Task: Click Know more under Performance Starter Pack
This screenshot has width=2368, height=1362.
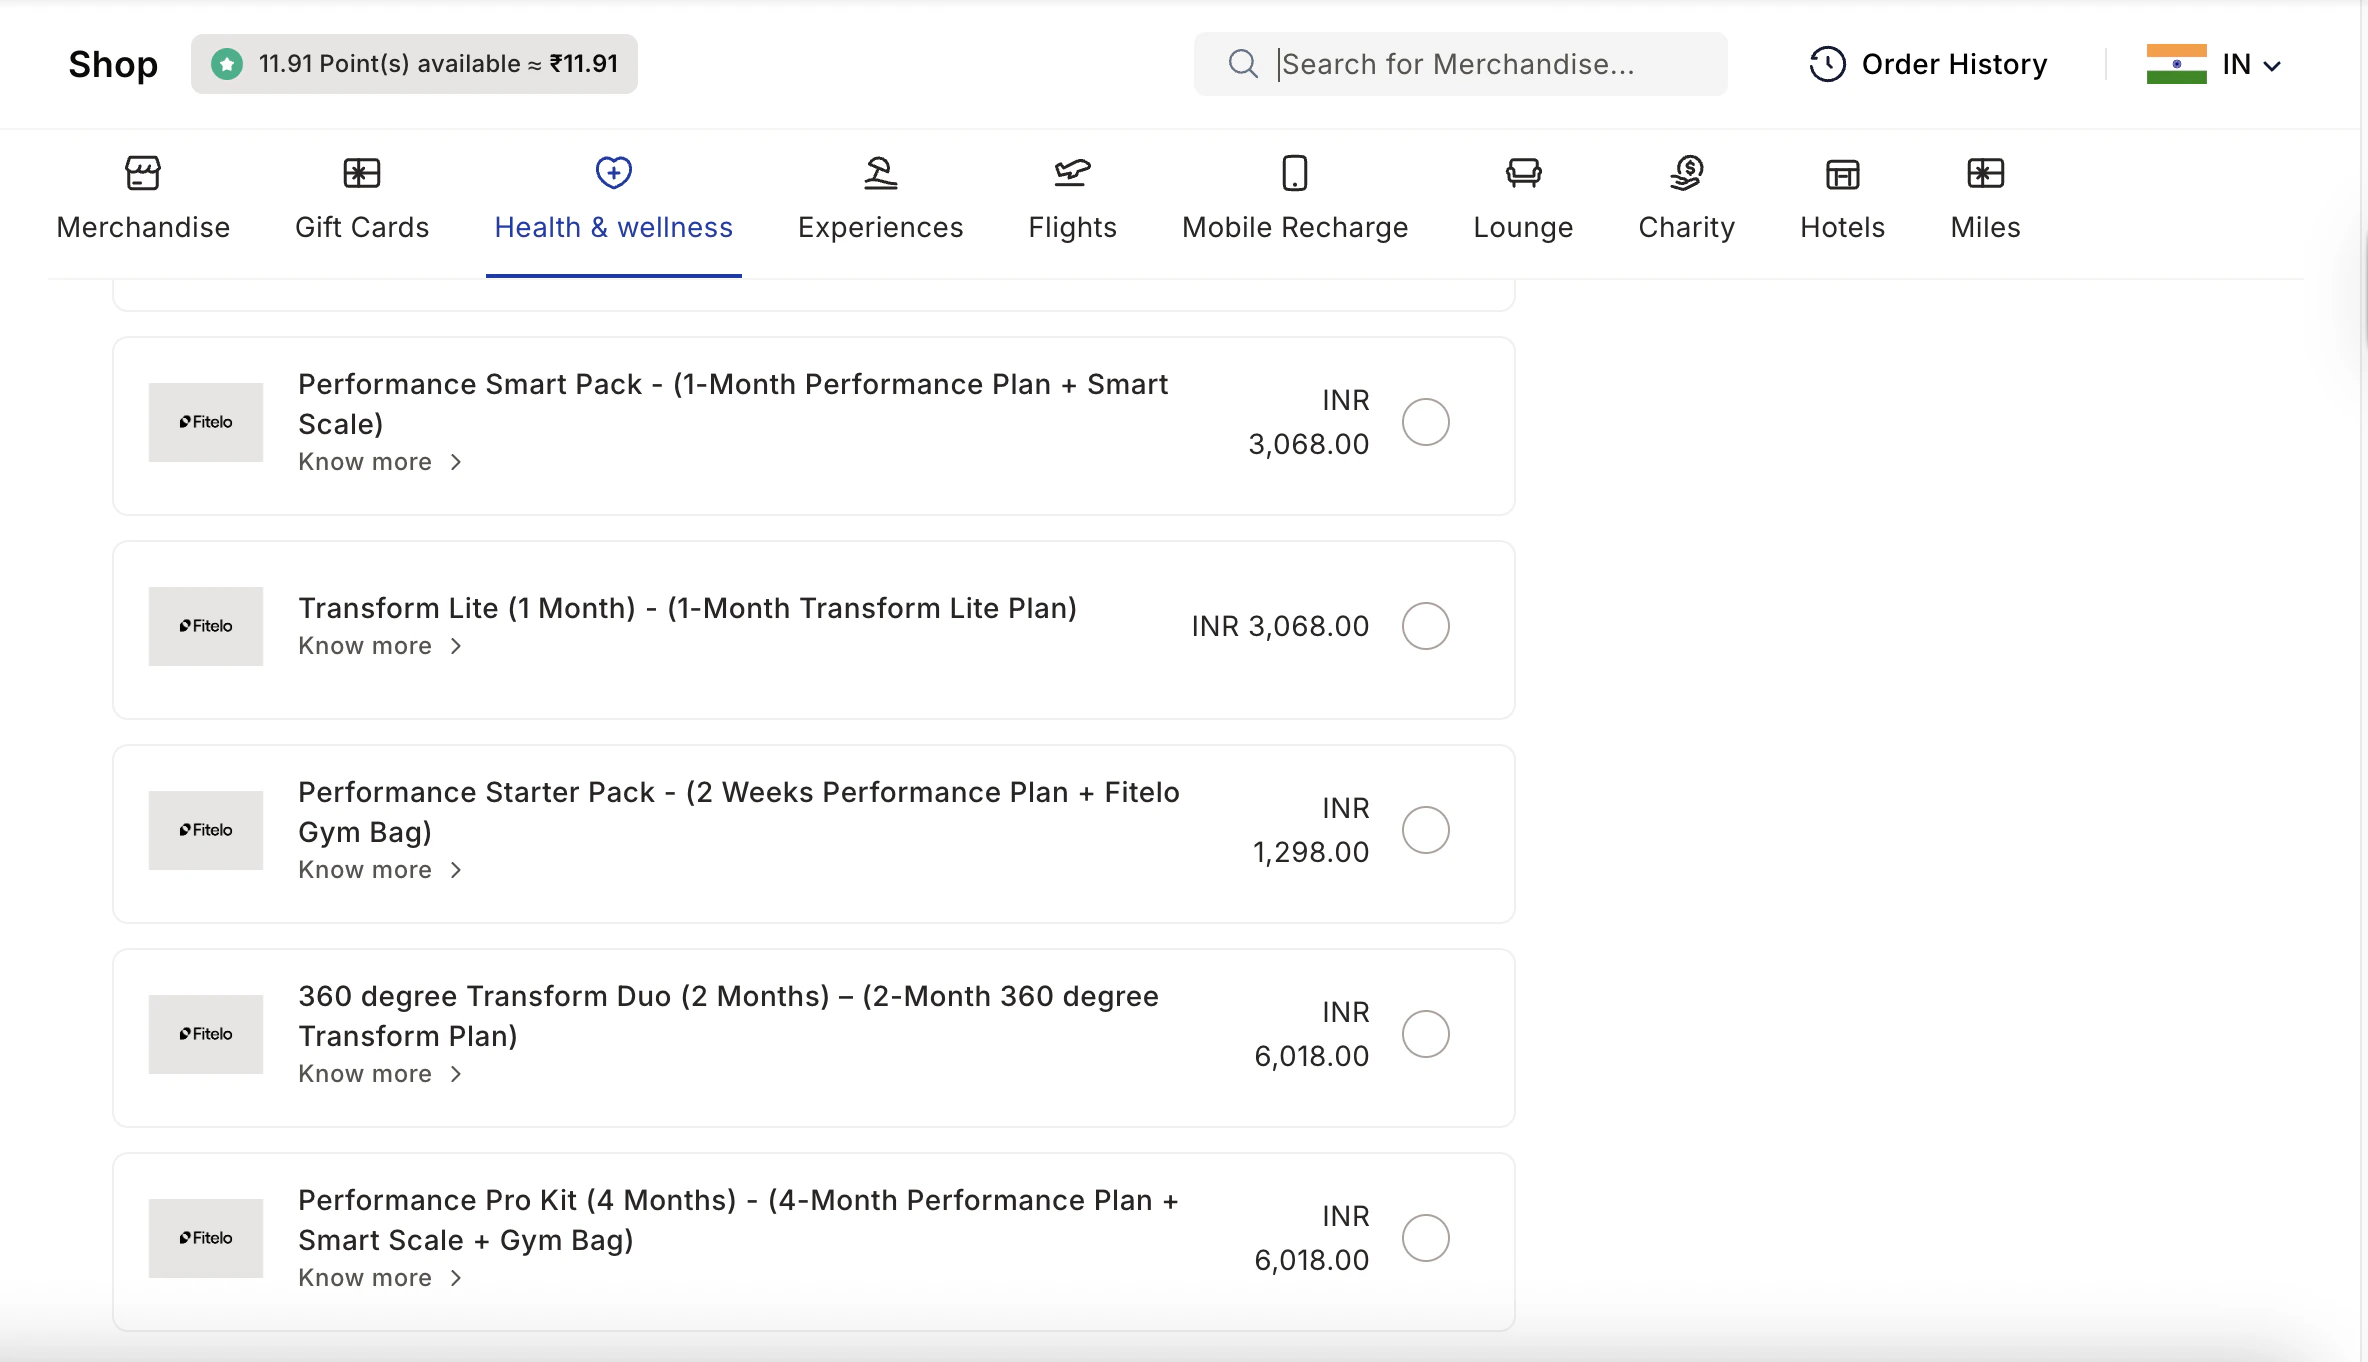Action: 365,870
